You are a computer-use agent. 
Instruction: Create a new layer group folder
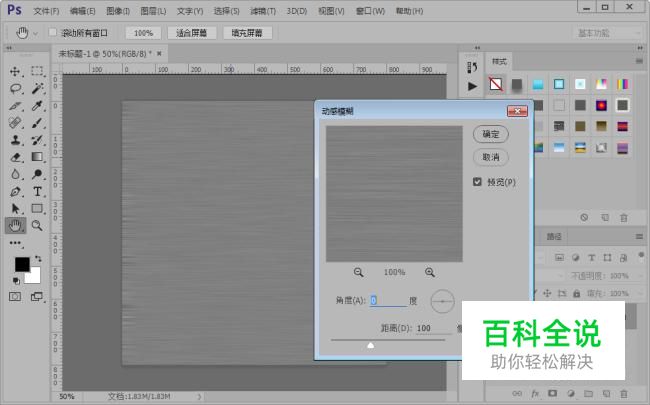click(x=588, y=393)
